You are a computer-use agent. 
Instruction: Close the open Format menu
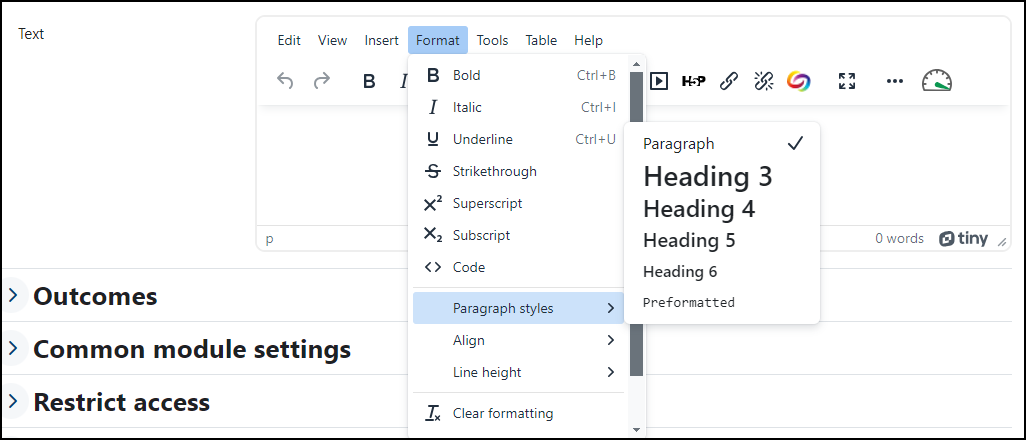438,41
